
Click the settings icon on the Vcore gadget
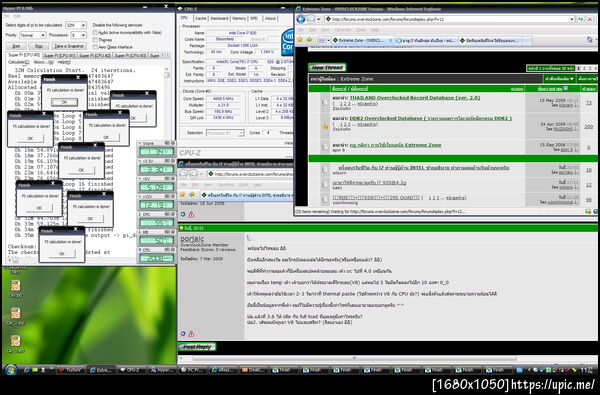[172, 143]
